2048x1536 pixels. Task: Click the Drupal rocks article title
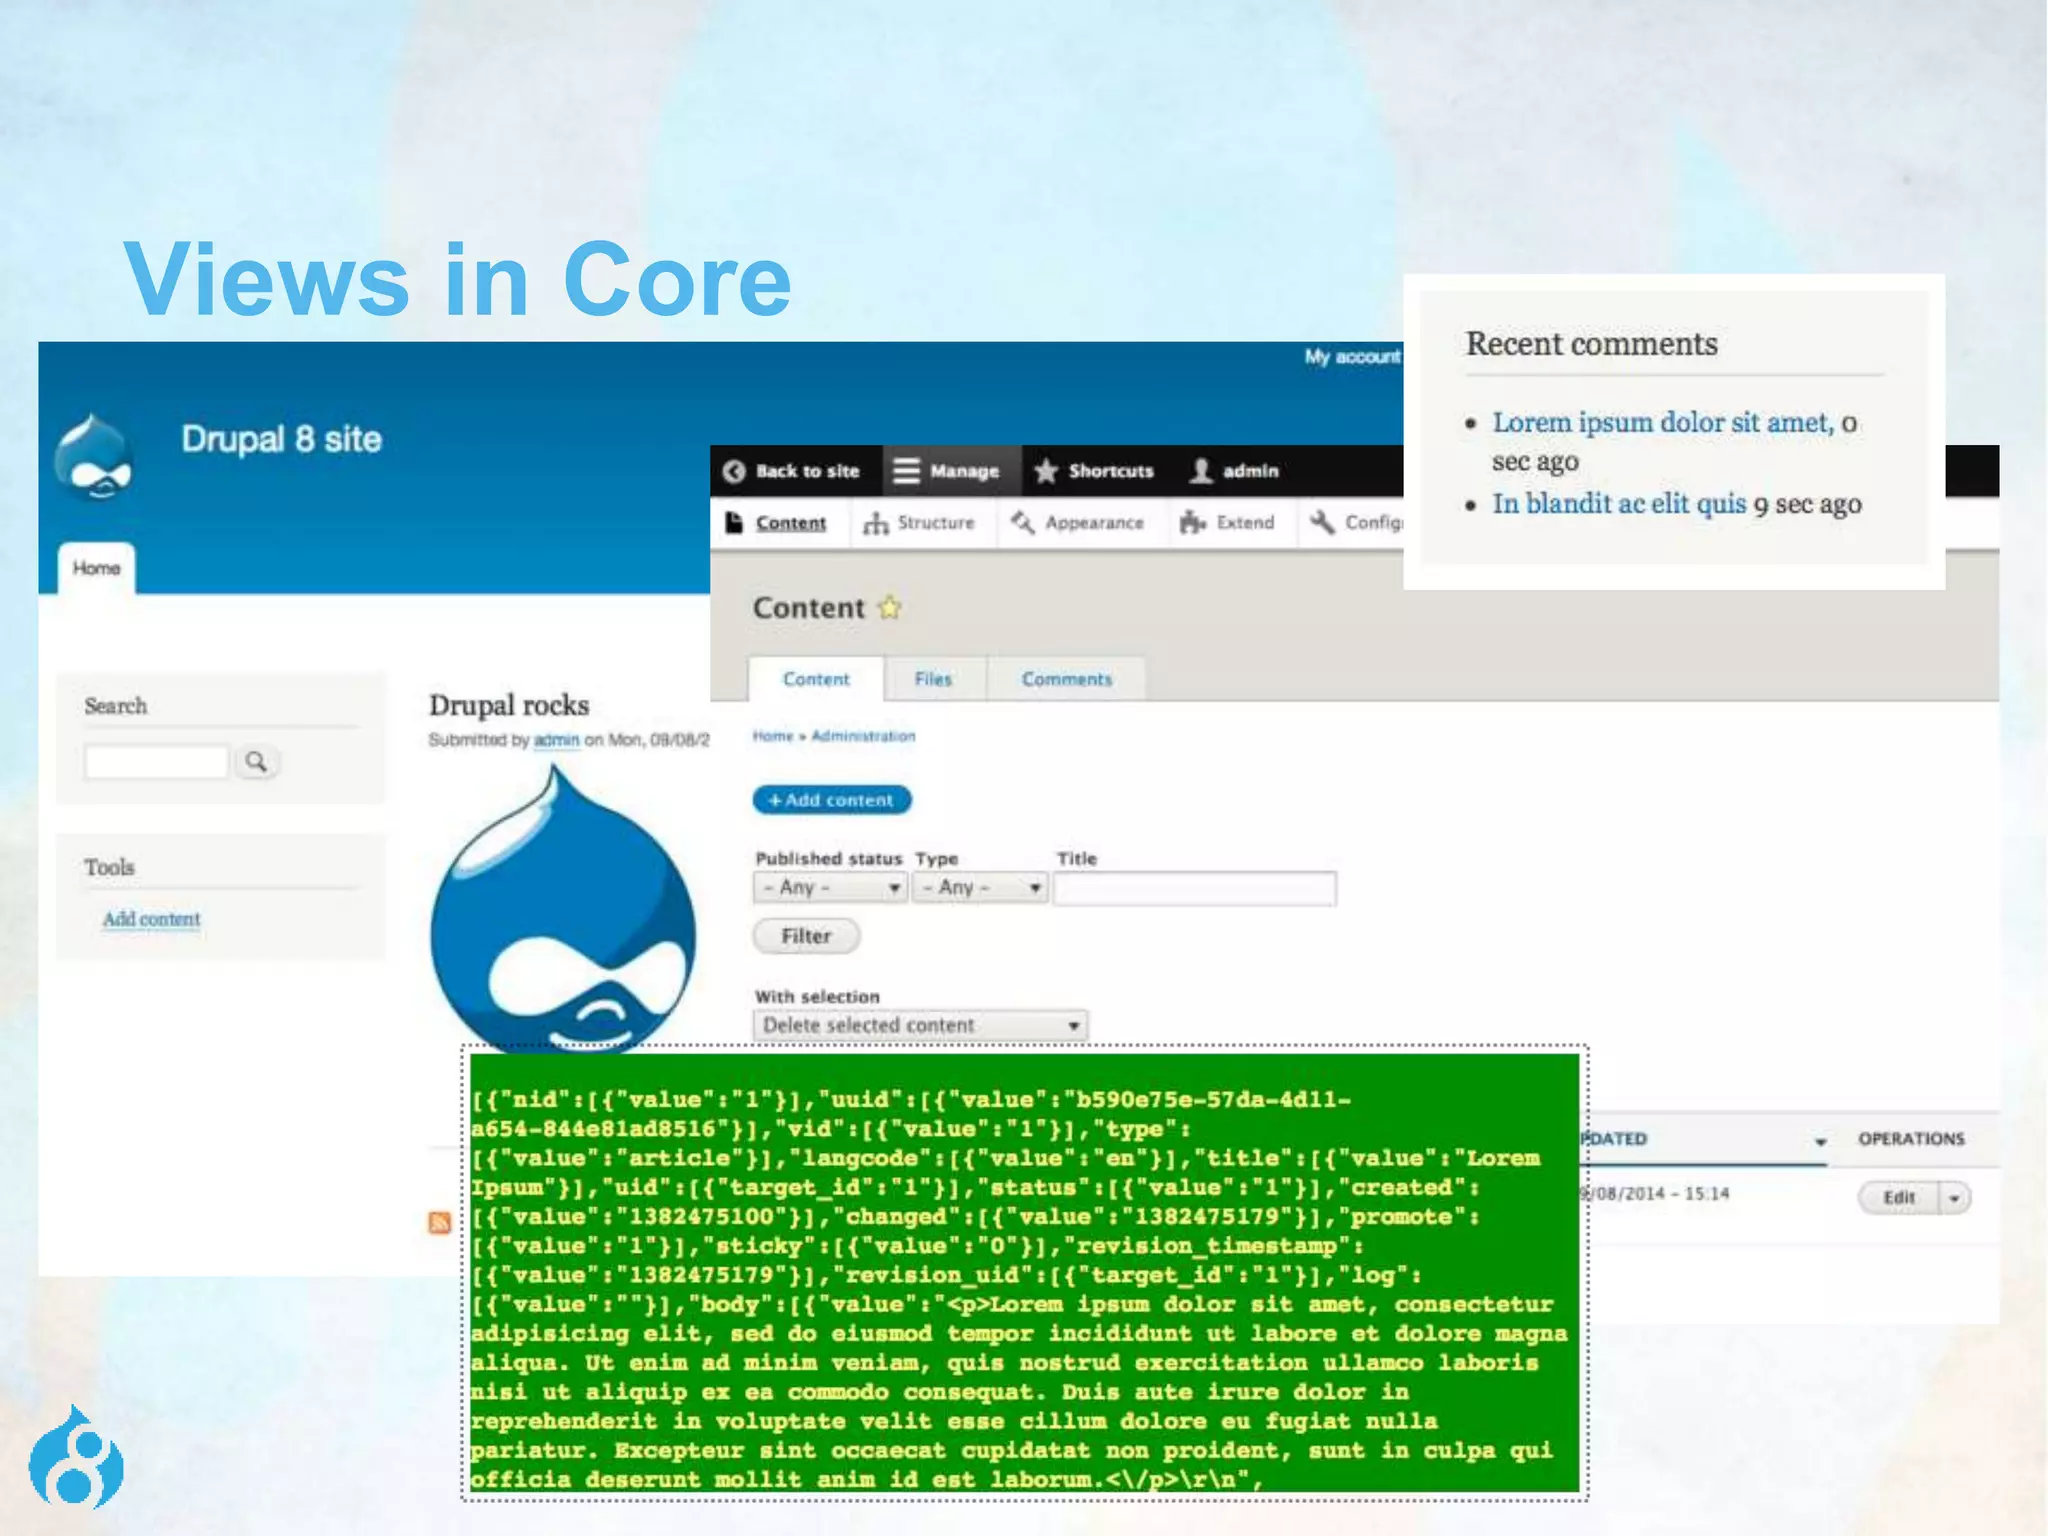point(509,705)
